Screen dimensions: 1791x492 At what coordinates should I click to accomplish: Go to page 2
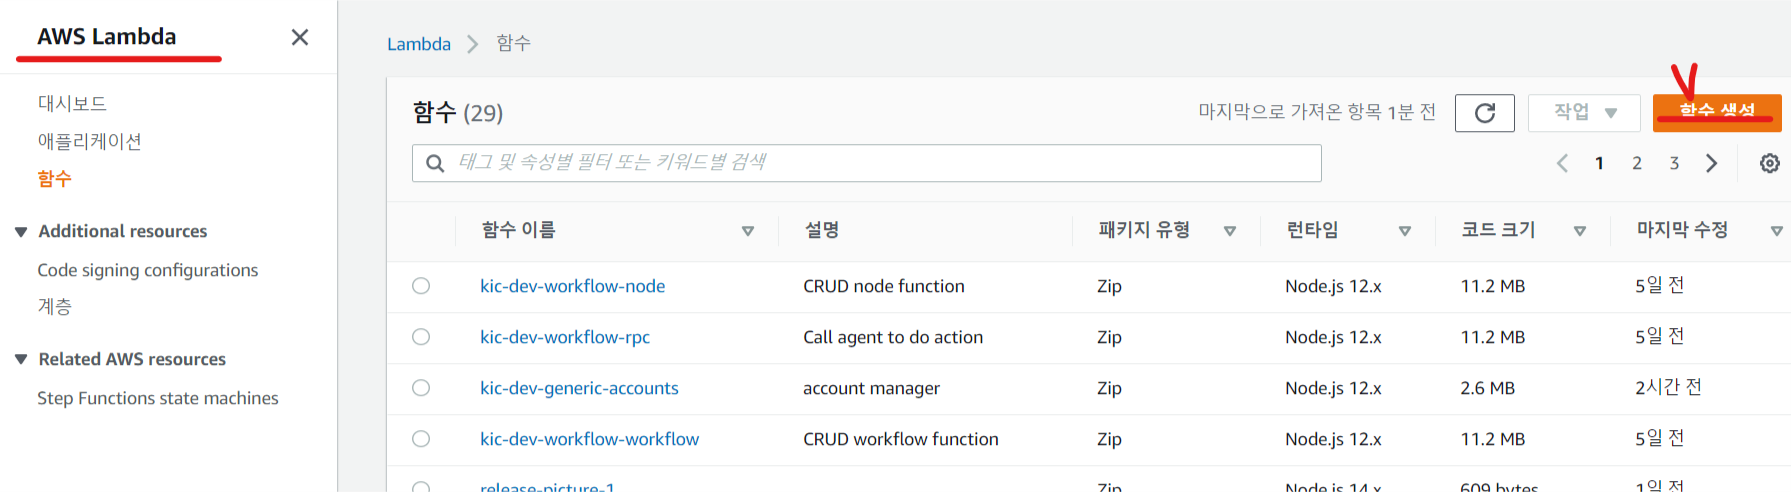[1637, 163]
